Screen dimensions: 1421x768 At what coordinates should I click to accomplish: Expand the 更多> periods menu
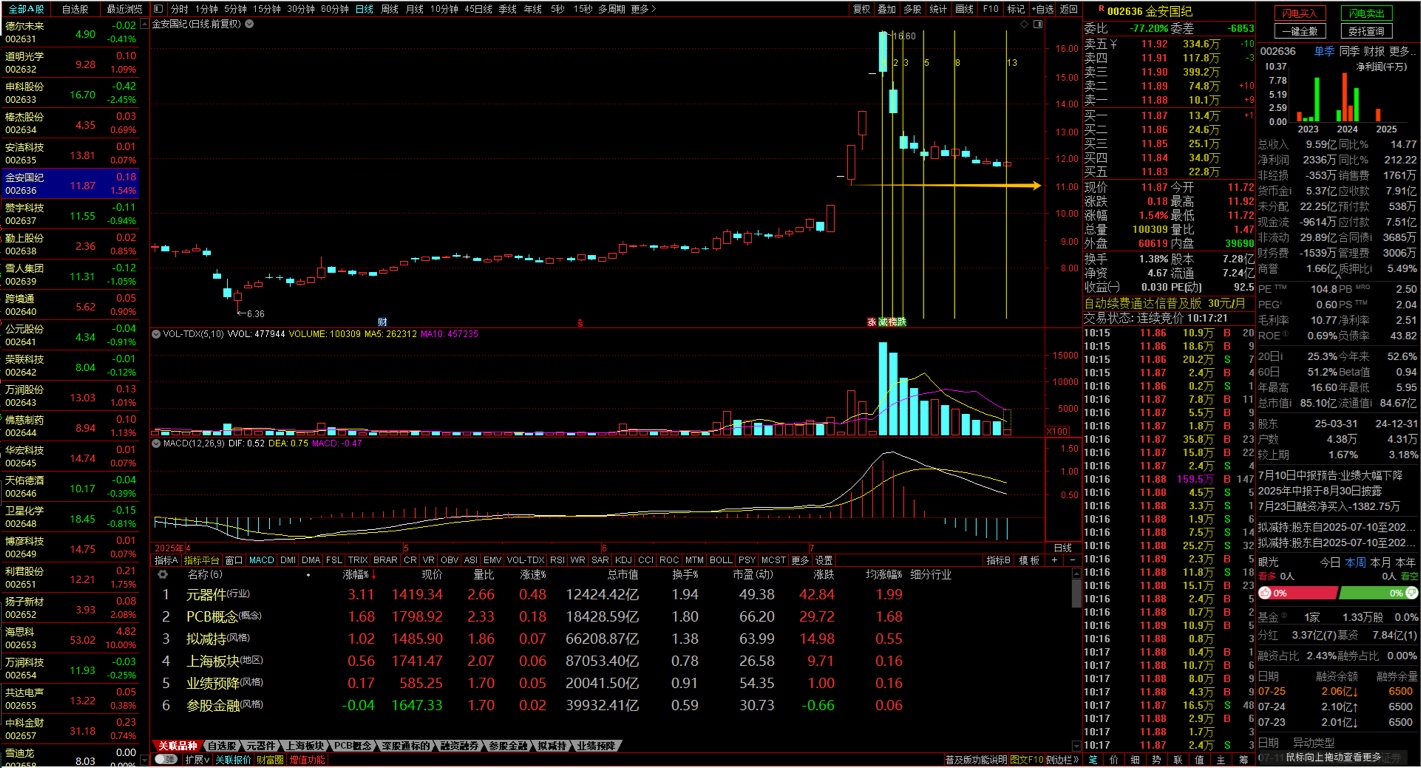point(644,9)
